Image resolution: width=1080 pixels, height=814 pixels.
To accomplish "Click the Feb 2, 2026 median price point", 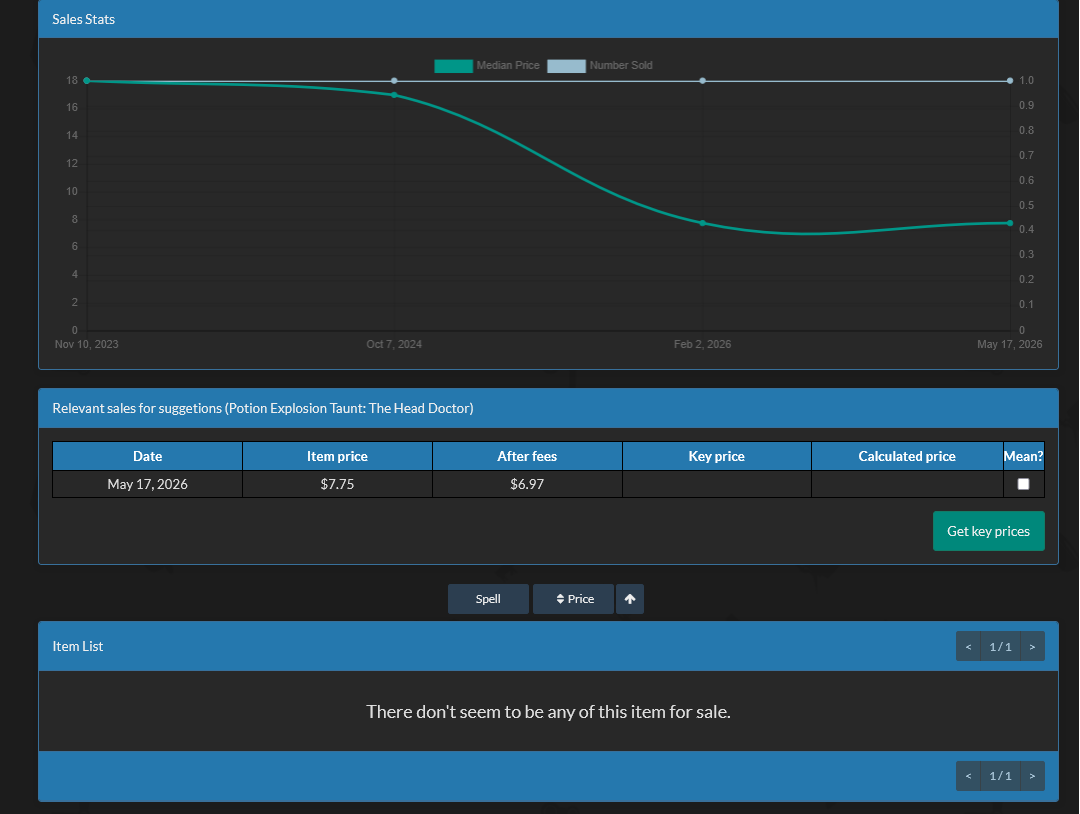I will [703, 223].
